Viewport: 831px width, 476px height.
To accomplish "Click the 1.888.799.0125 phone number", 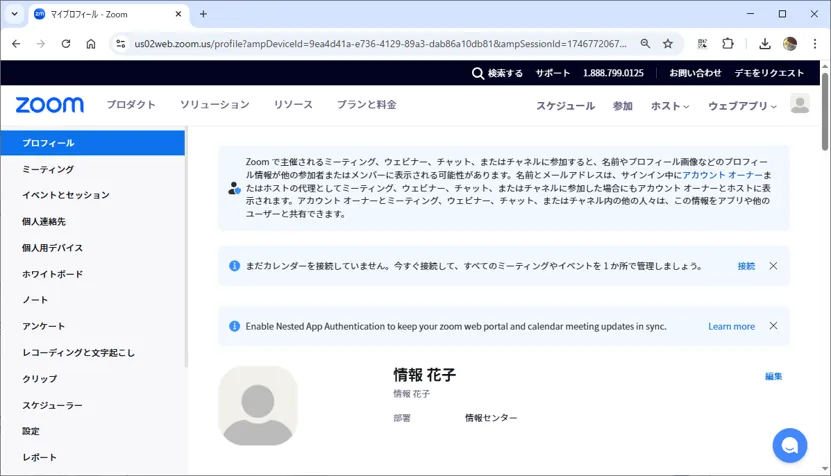I will tap(613, 73).
